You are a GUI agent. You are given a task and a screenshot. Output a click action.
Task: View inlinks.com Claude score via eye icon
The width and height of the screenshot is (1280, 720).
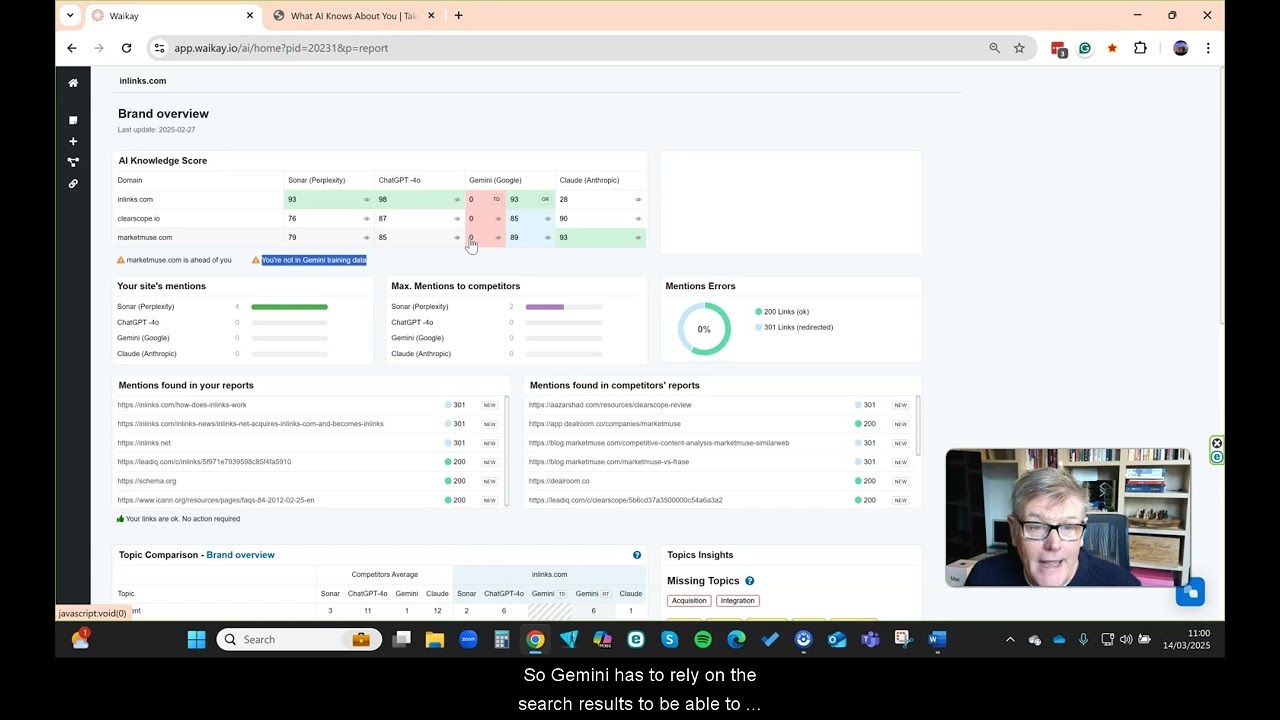[638, 200]
